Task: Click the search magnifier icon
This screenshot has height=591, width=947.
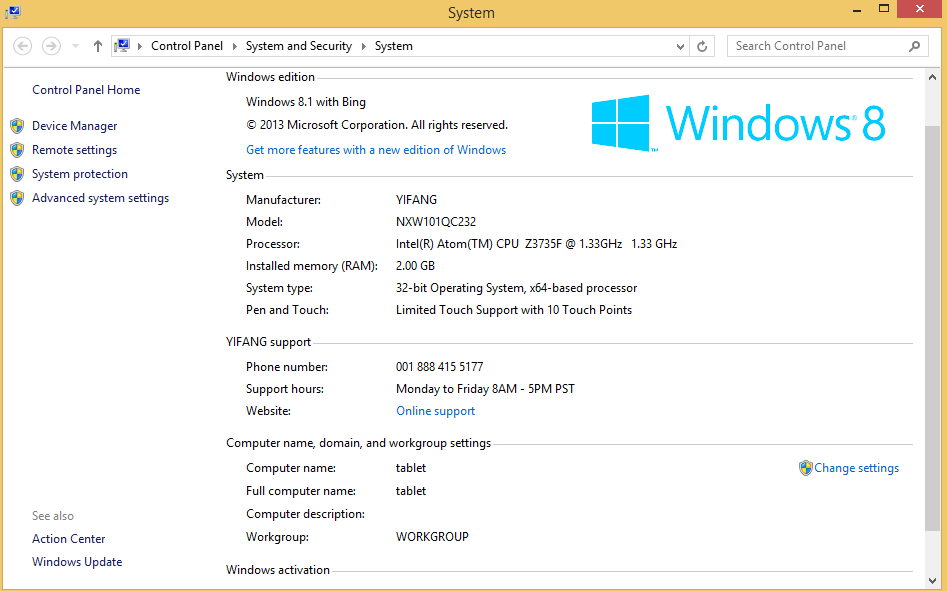Action: click(x=914, y=46)
